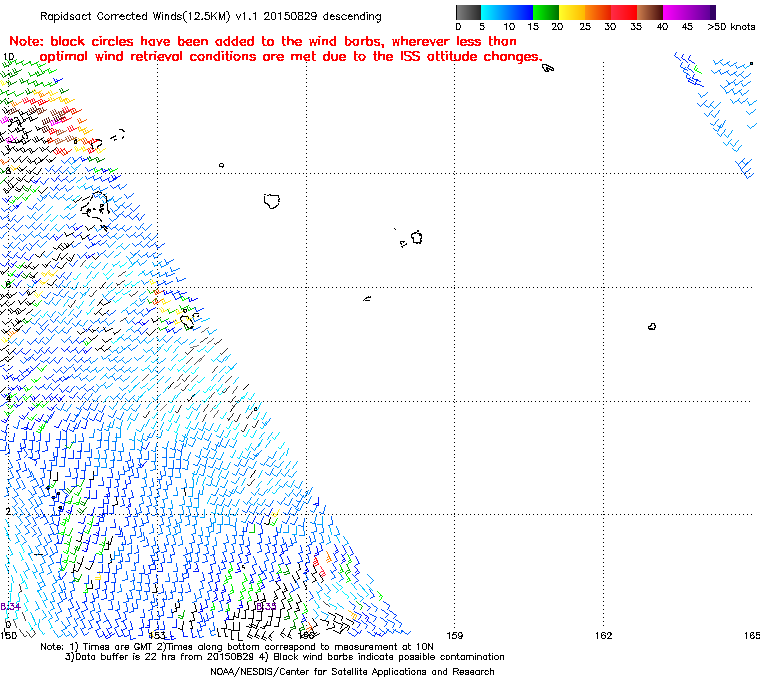The image size is (760, 688).
Task: Click the latitude "2" label on left axis
Action: [x=8, y=512]
